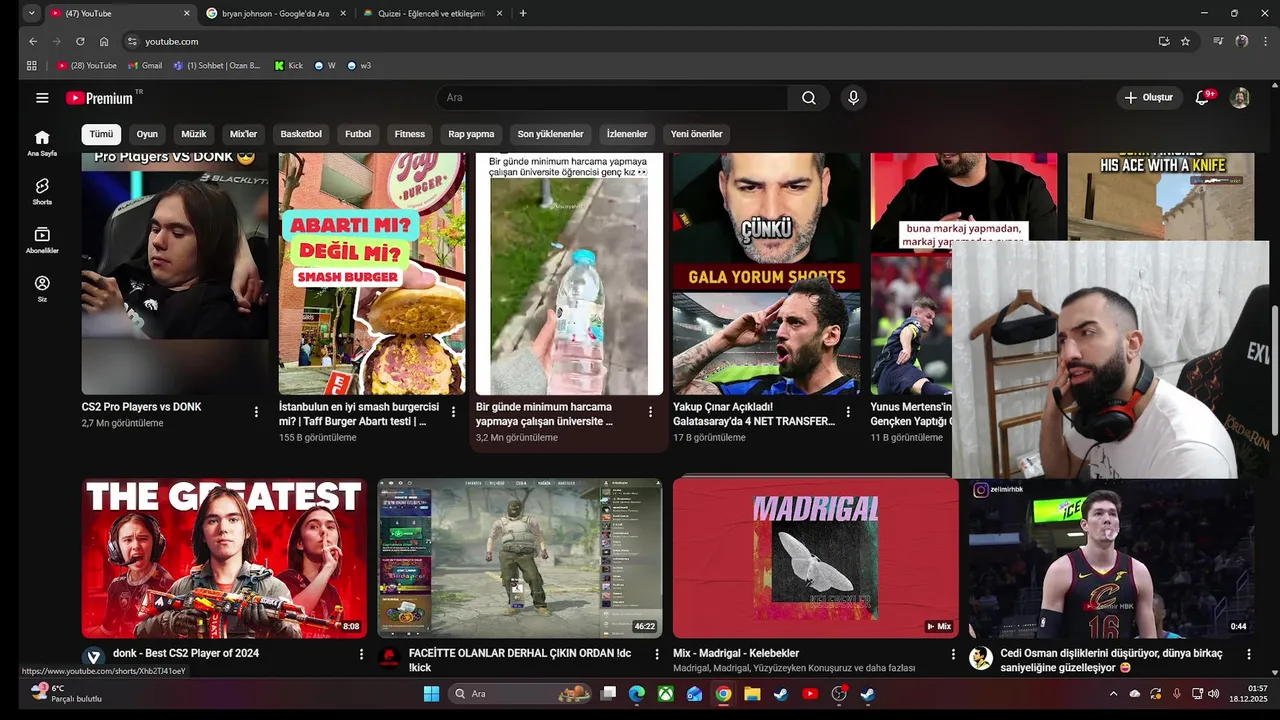The width and height of the screenshot is (1280, 720).
Task: Open options for Cedi Osman video
Action: (x=1248, y=654)
